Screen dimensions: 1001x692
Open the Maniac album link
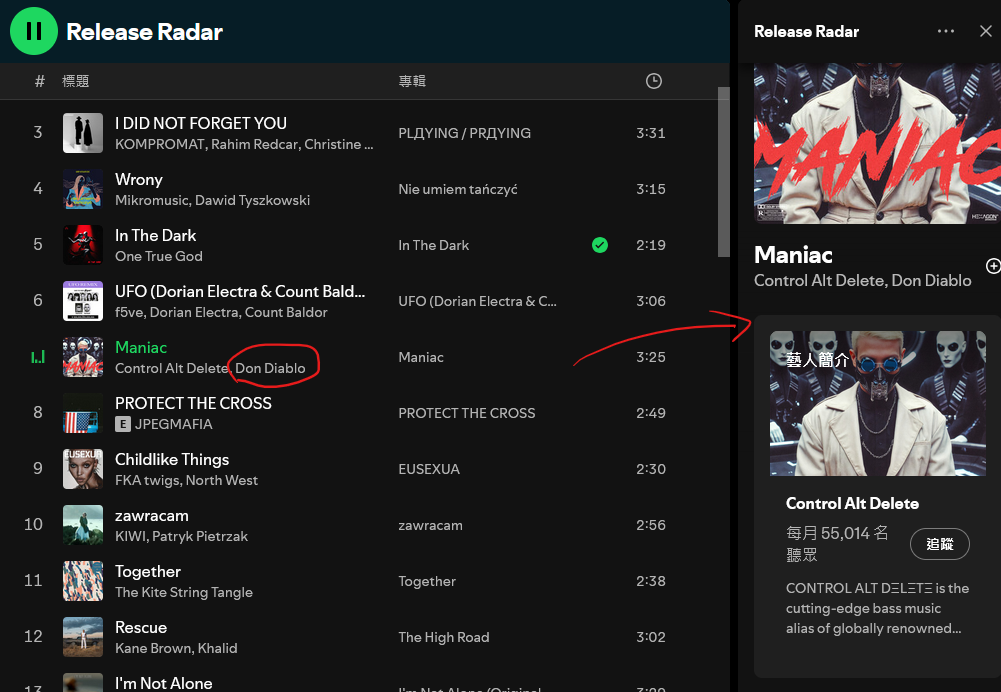click(x=421, y=357)
